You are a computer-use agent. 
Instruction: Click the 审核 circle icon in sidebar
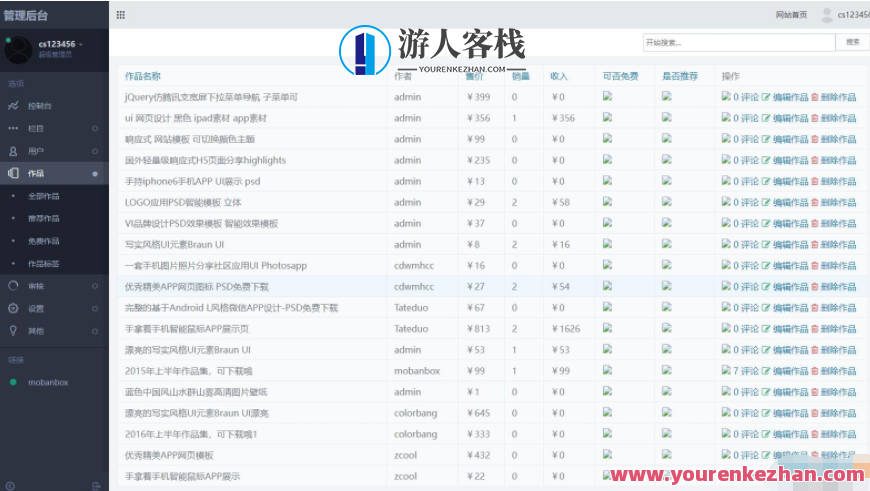coord(13,286)
